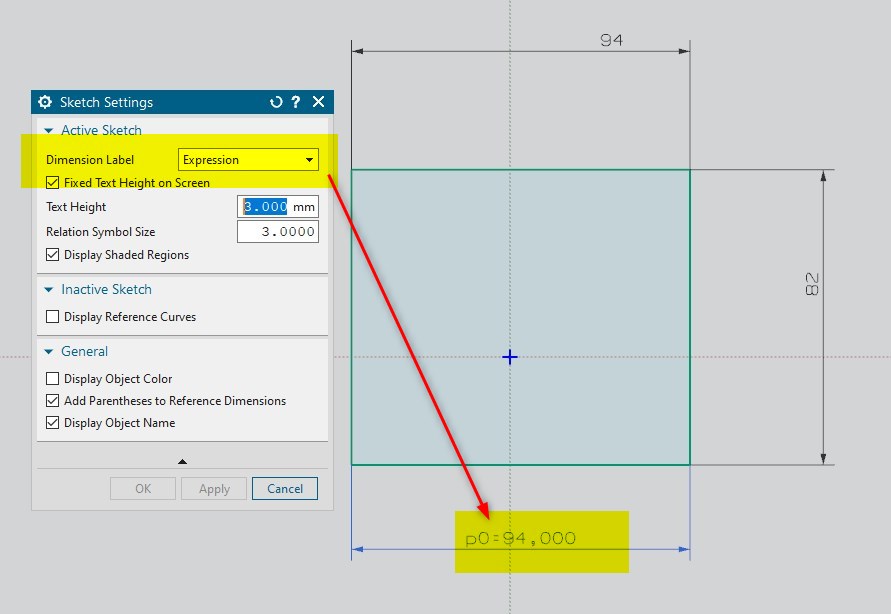Enable Display Object Color
Viewport: 891px width, 614px height.
[x=52, y=378]
